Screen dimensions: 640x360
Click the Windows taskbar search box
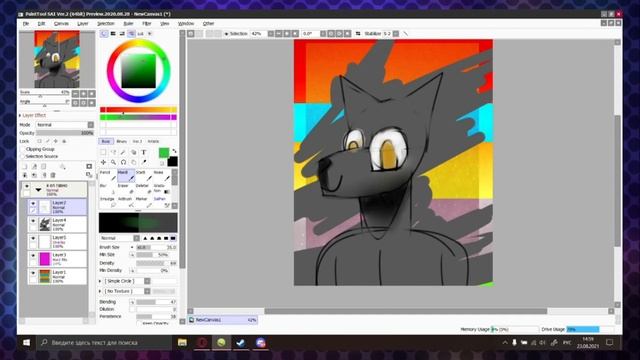click(x=104, y=342)
